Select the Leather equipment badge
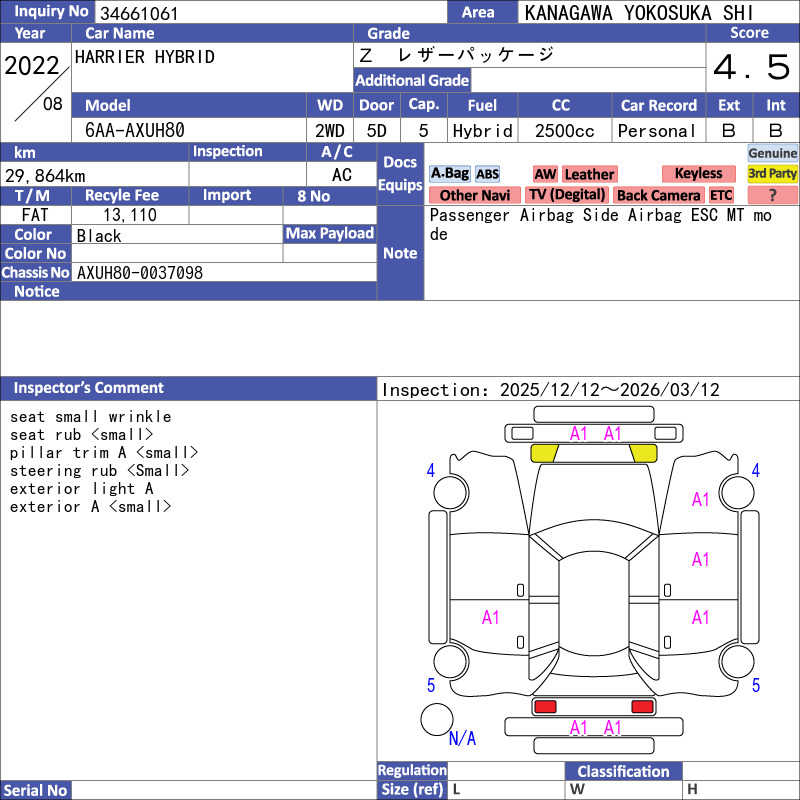 point(589,174)
